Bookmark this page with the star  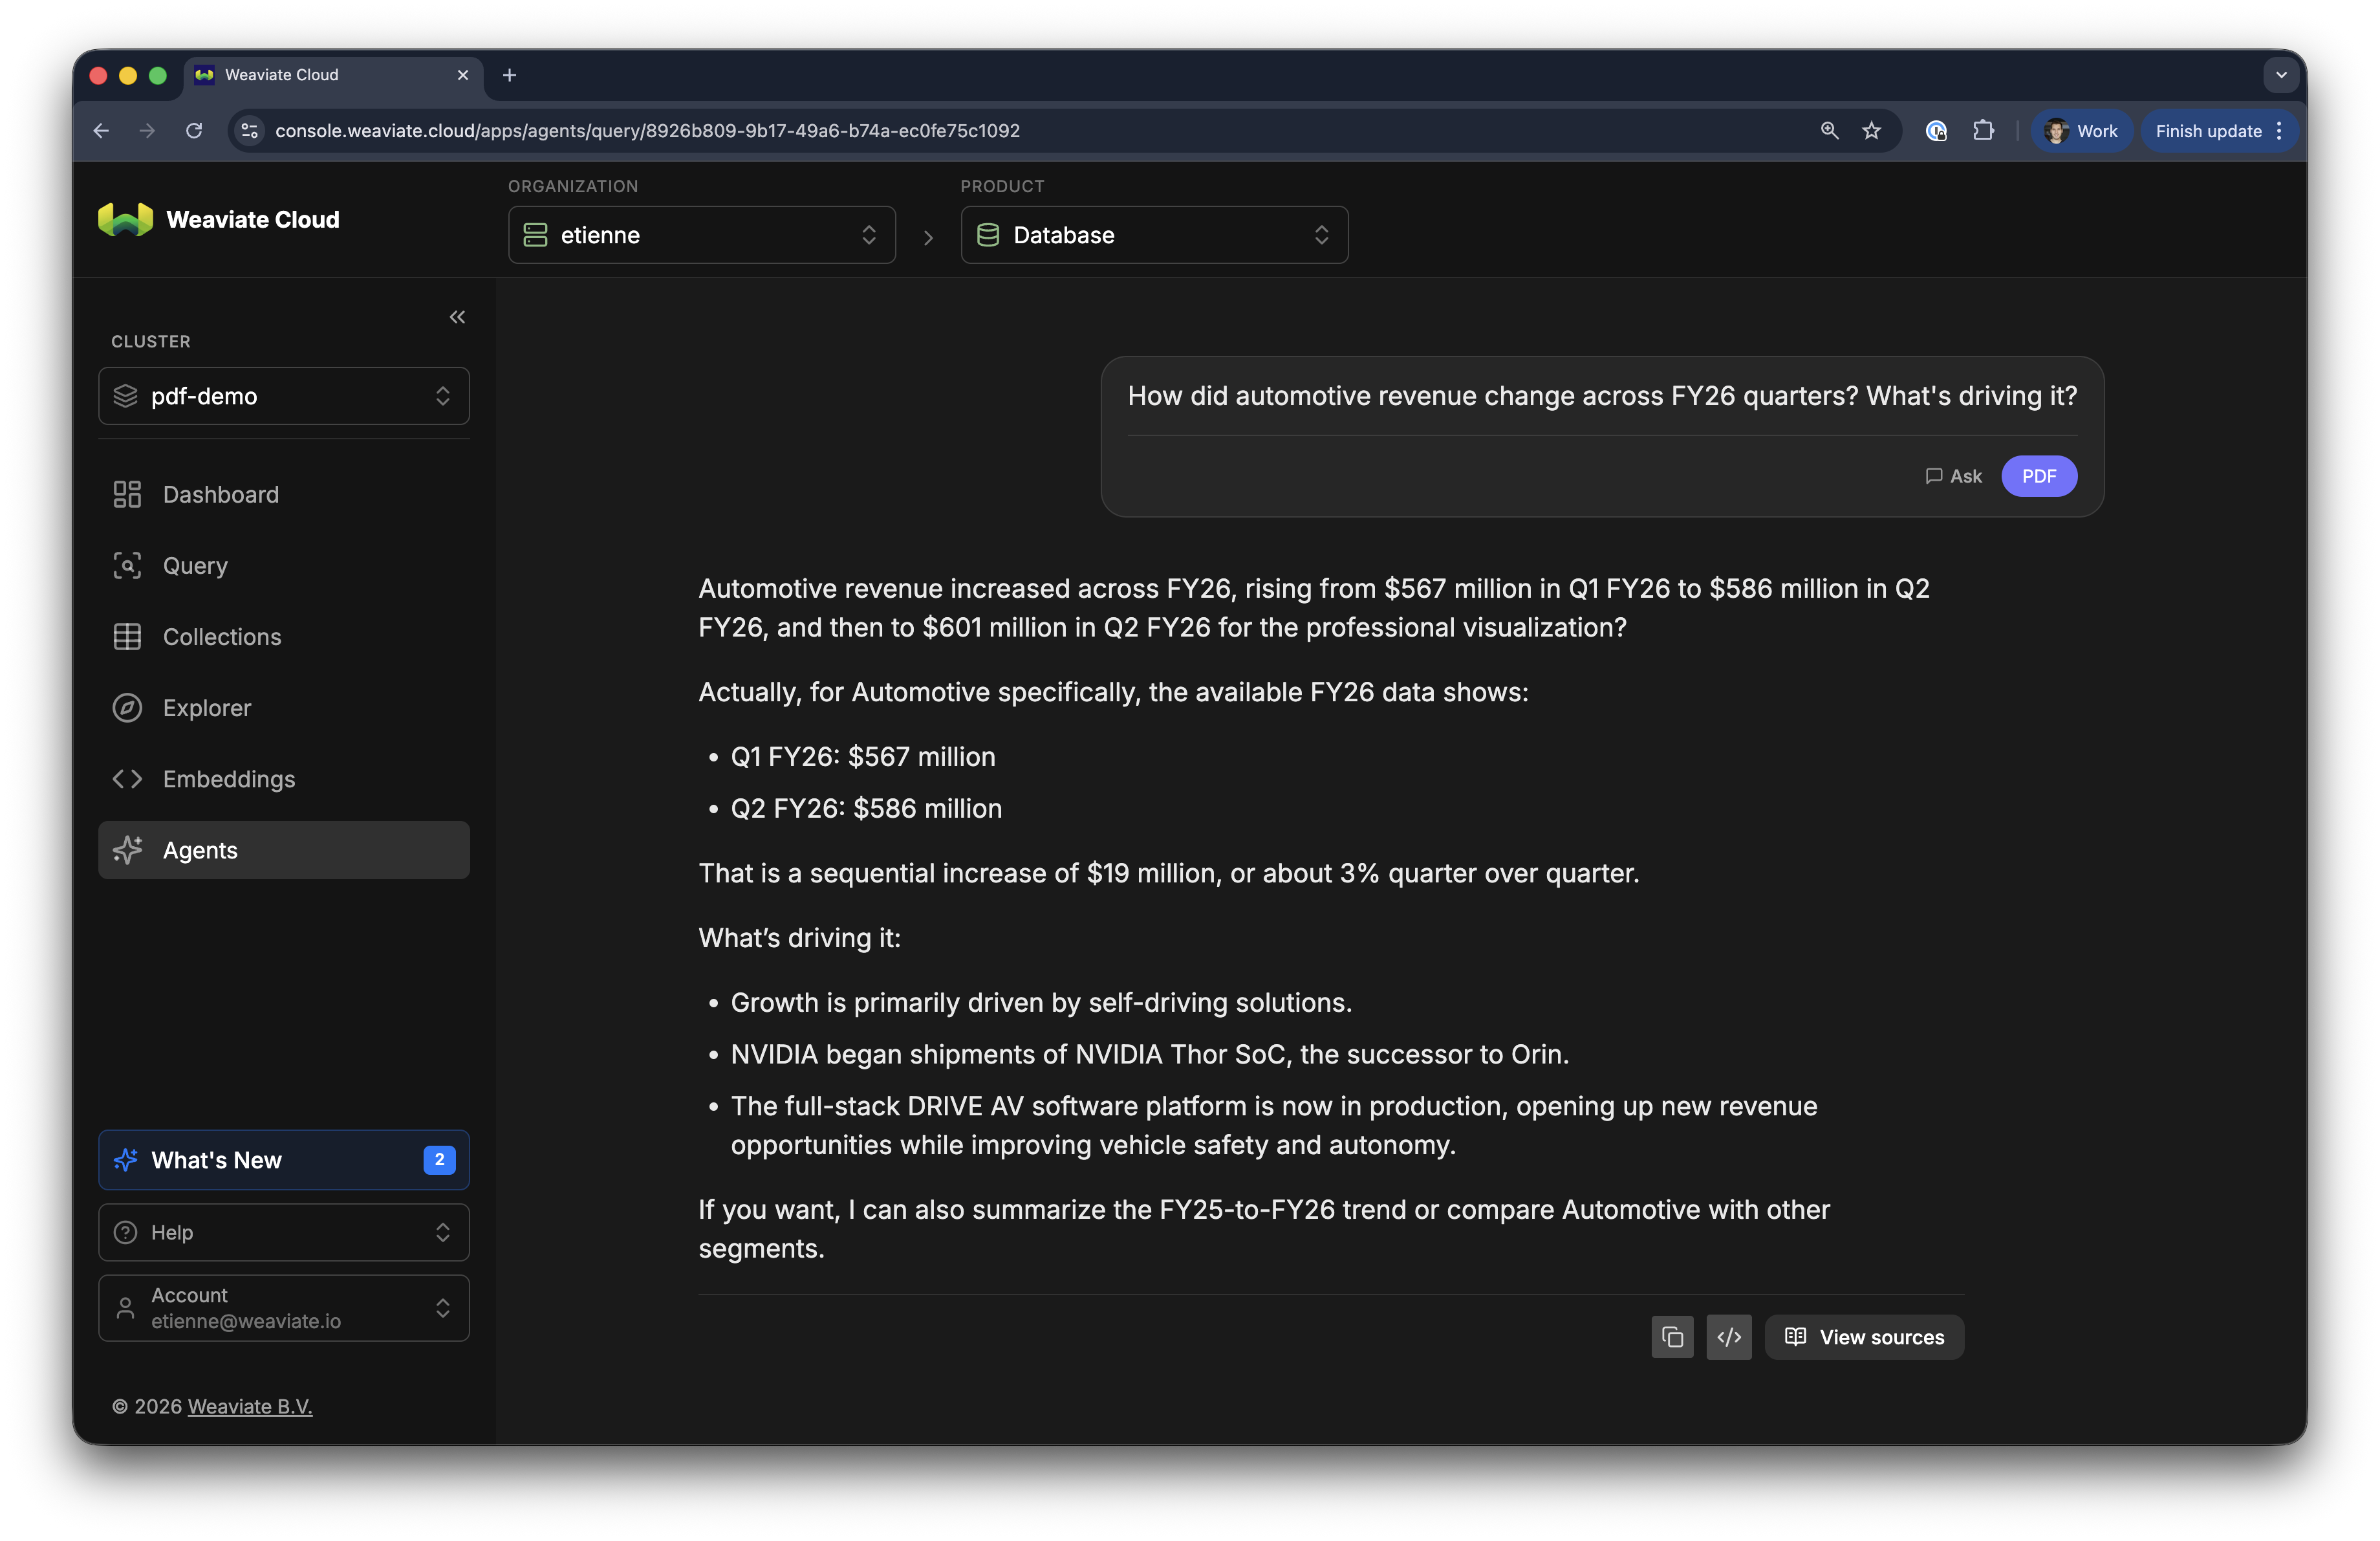tap(1871, 130)
